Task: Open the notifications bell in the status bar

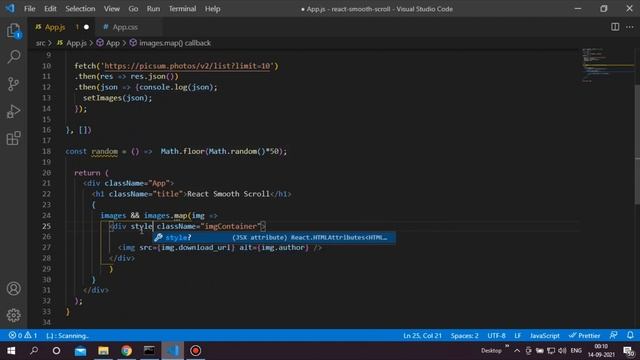Action: [x=630, y=336]
